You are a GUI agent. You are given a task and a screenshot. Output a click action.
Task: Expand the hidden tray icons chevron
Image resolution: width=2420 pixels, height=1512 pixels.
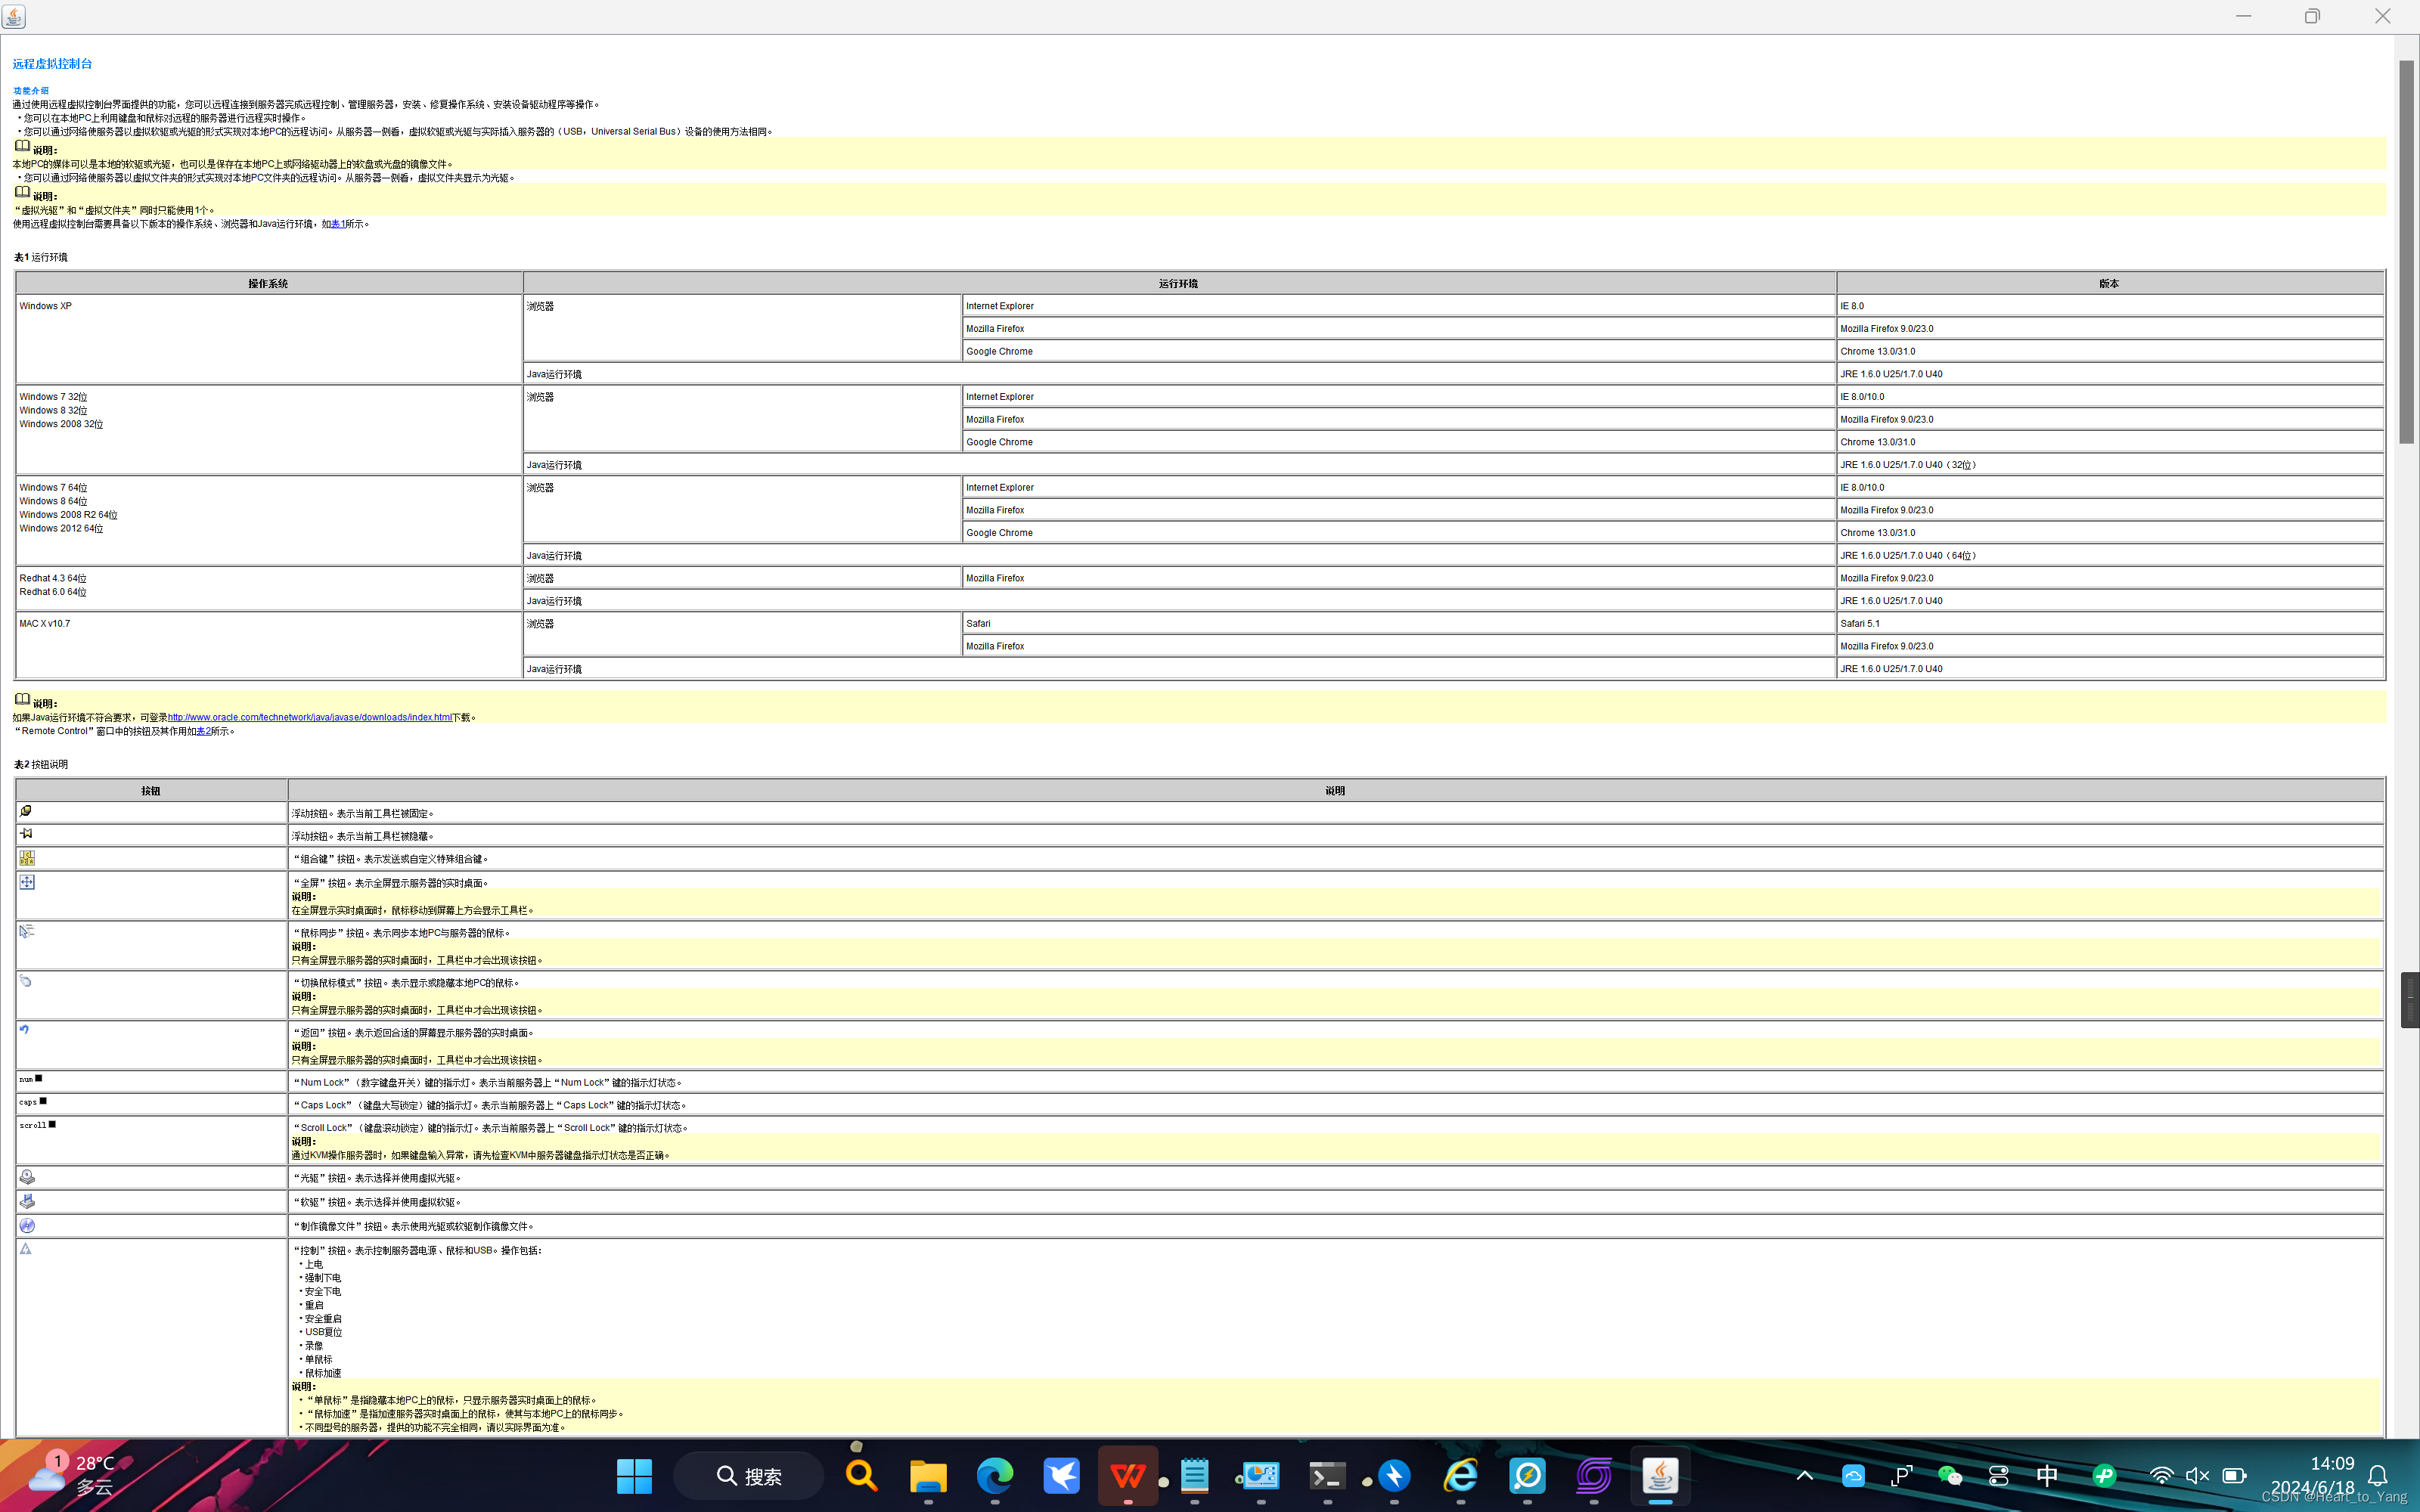1804,1475
